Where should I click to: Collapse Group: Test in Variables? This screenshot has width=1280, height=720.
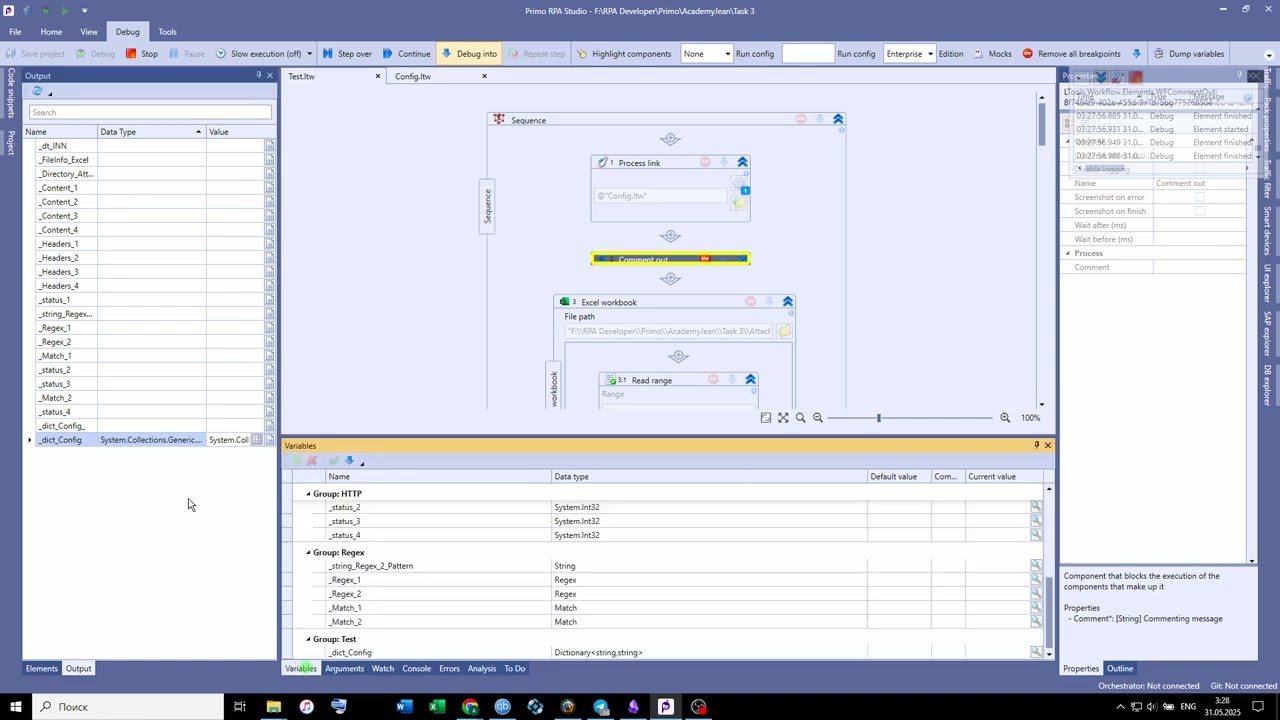click(x=308, y=639)
